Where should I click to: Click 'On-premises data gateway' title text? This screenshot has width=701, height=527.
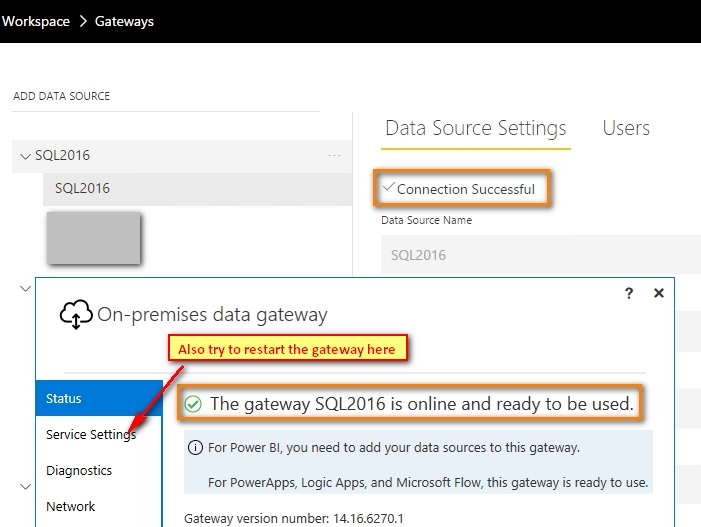(x=212, y=315)
